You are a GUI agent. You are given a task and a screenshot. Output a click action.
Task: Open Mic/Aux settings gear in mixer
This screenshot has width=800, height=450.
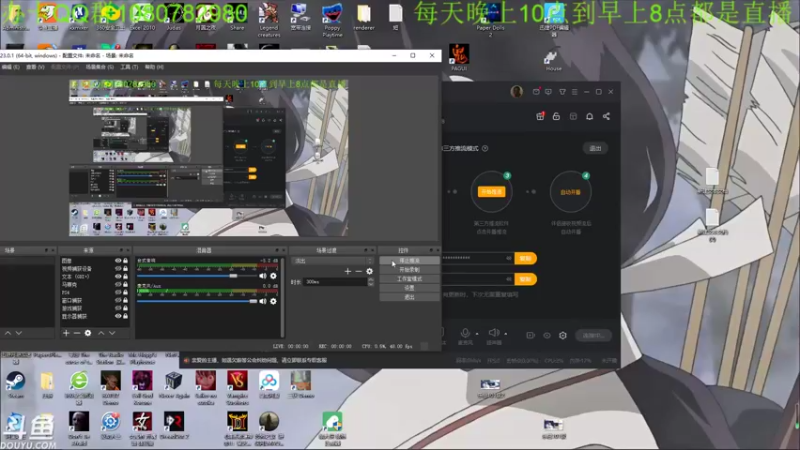pos(273,302)
